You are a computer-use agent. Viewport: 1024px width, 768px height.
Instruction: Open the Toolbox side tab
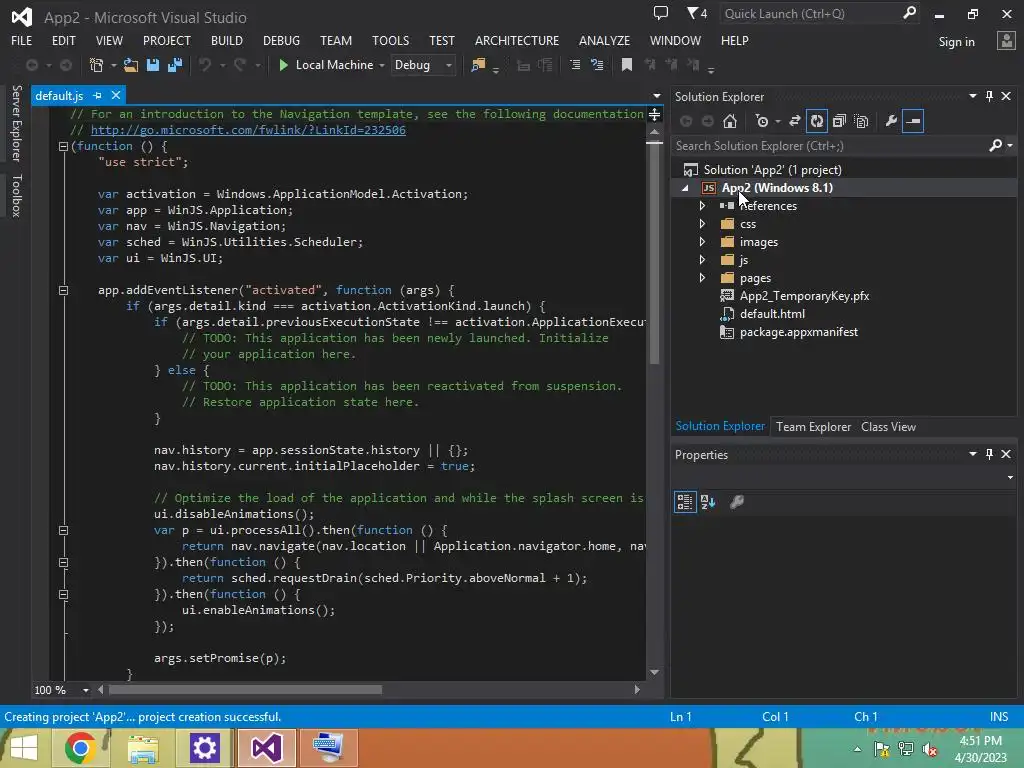click(16, 196)
